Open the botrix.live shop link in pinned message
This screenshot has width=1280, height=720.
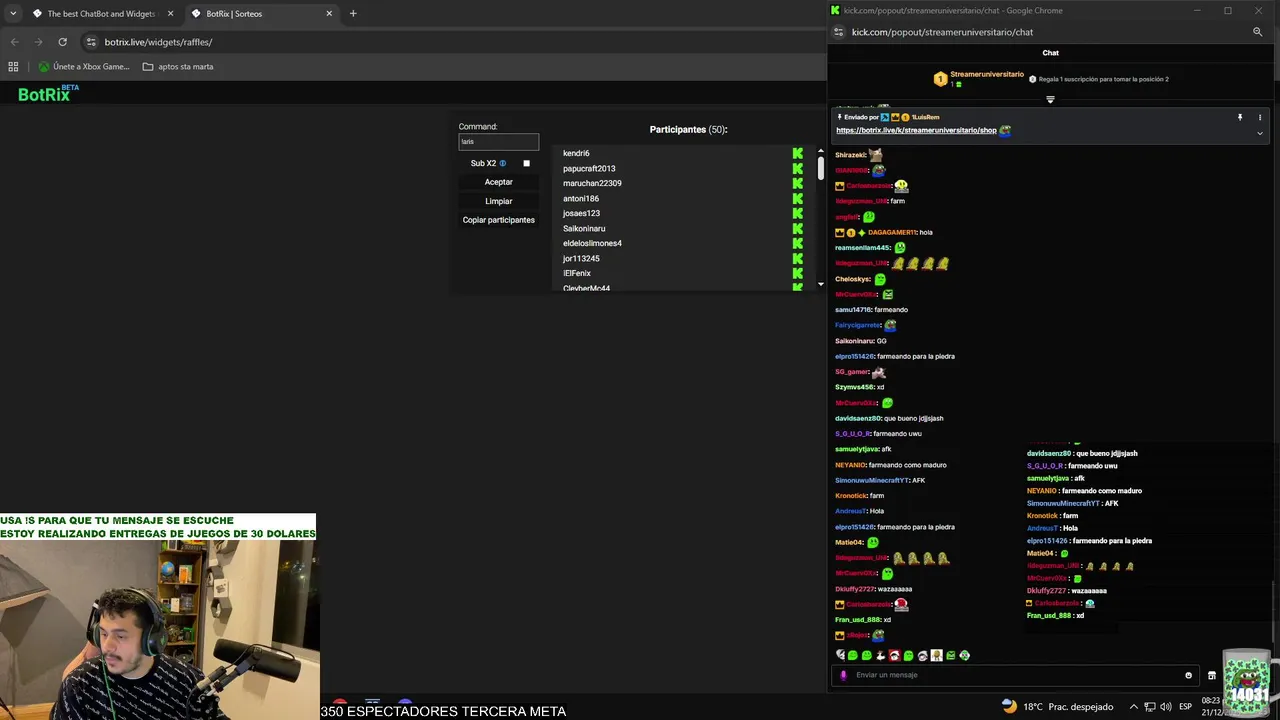[916, 131]
